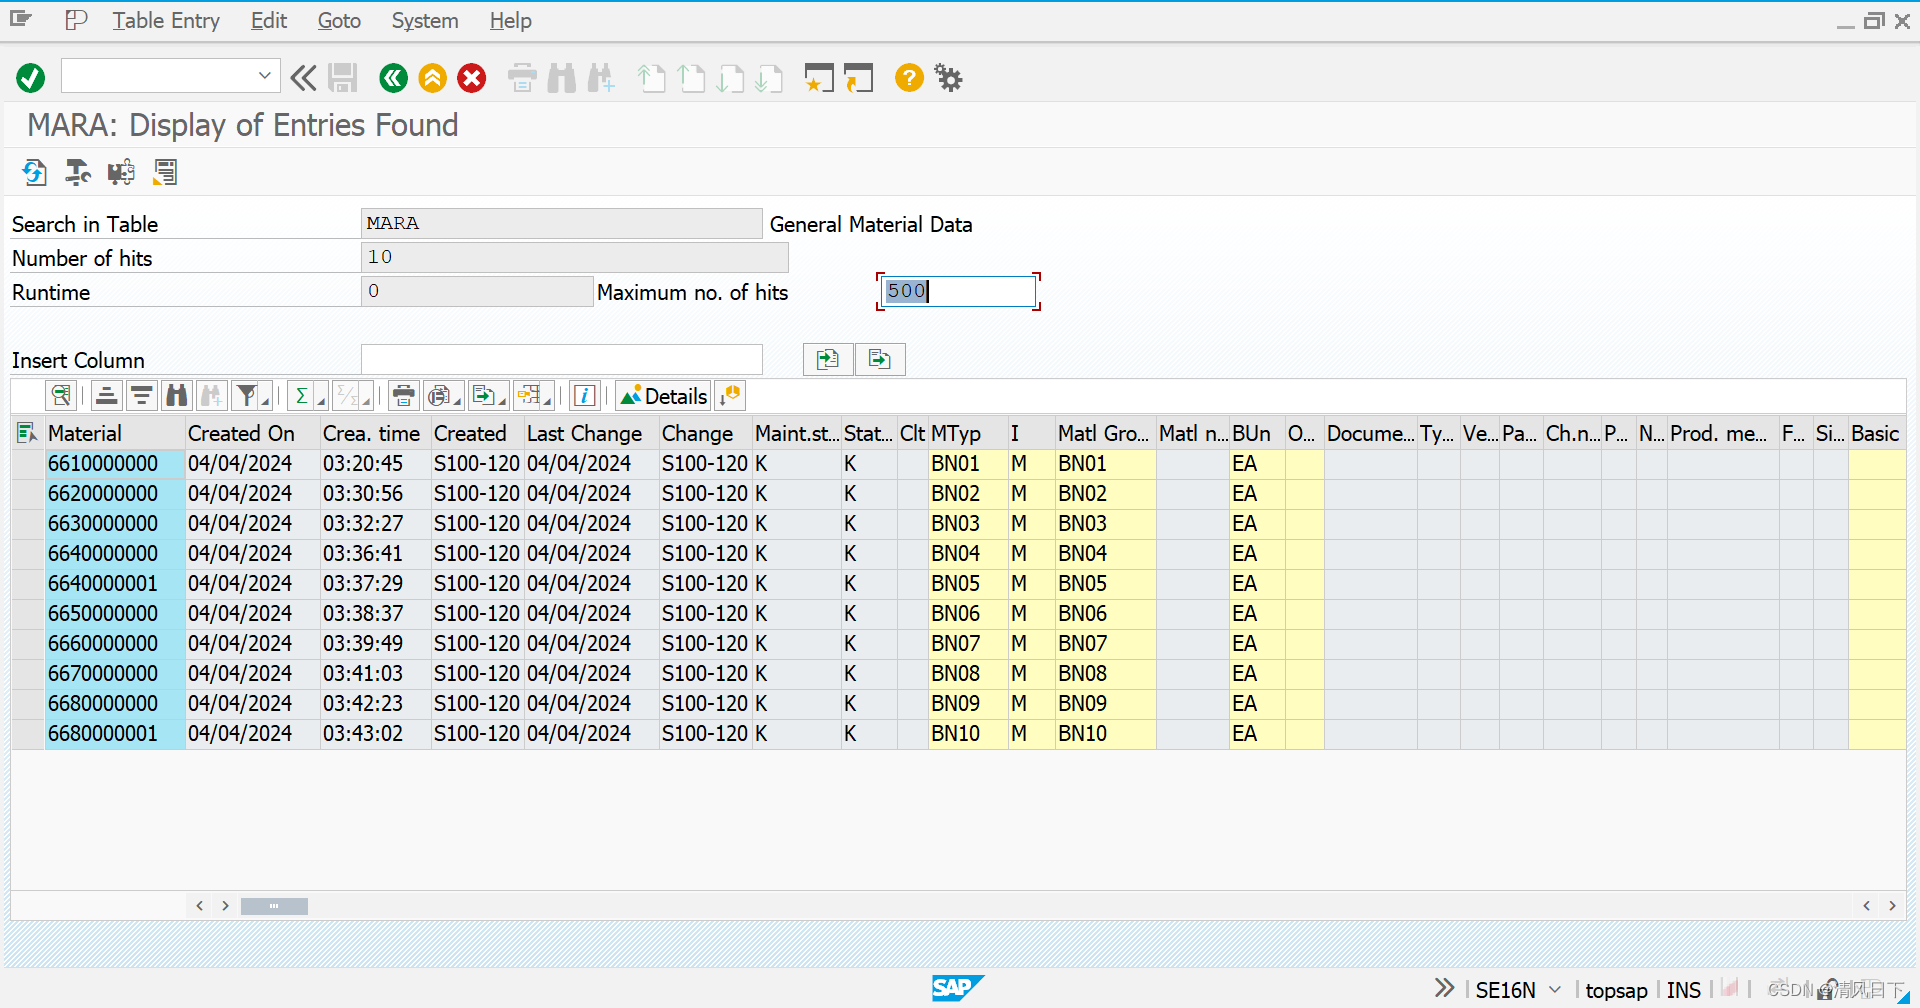Click the Material column header
Image resolution: width=1920 pixels, height=1008 pixels.
pyautogui.click(x=115, y=433)
